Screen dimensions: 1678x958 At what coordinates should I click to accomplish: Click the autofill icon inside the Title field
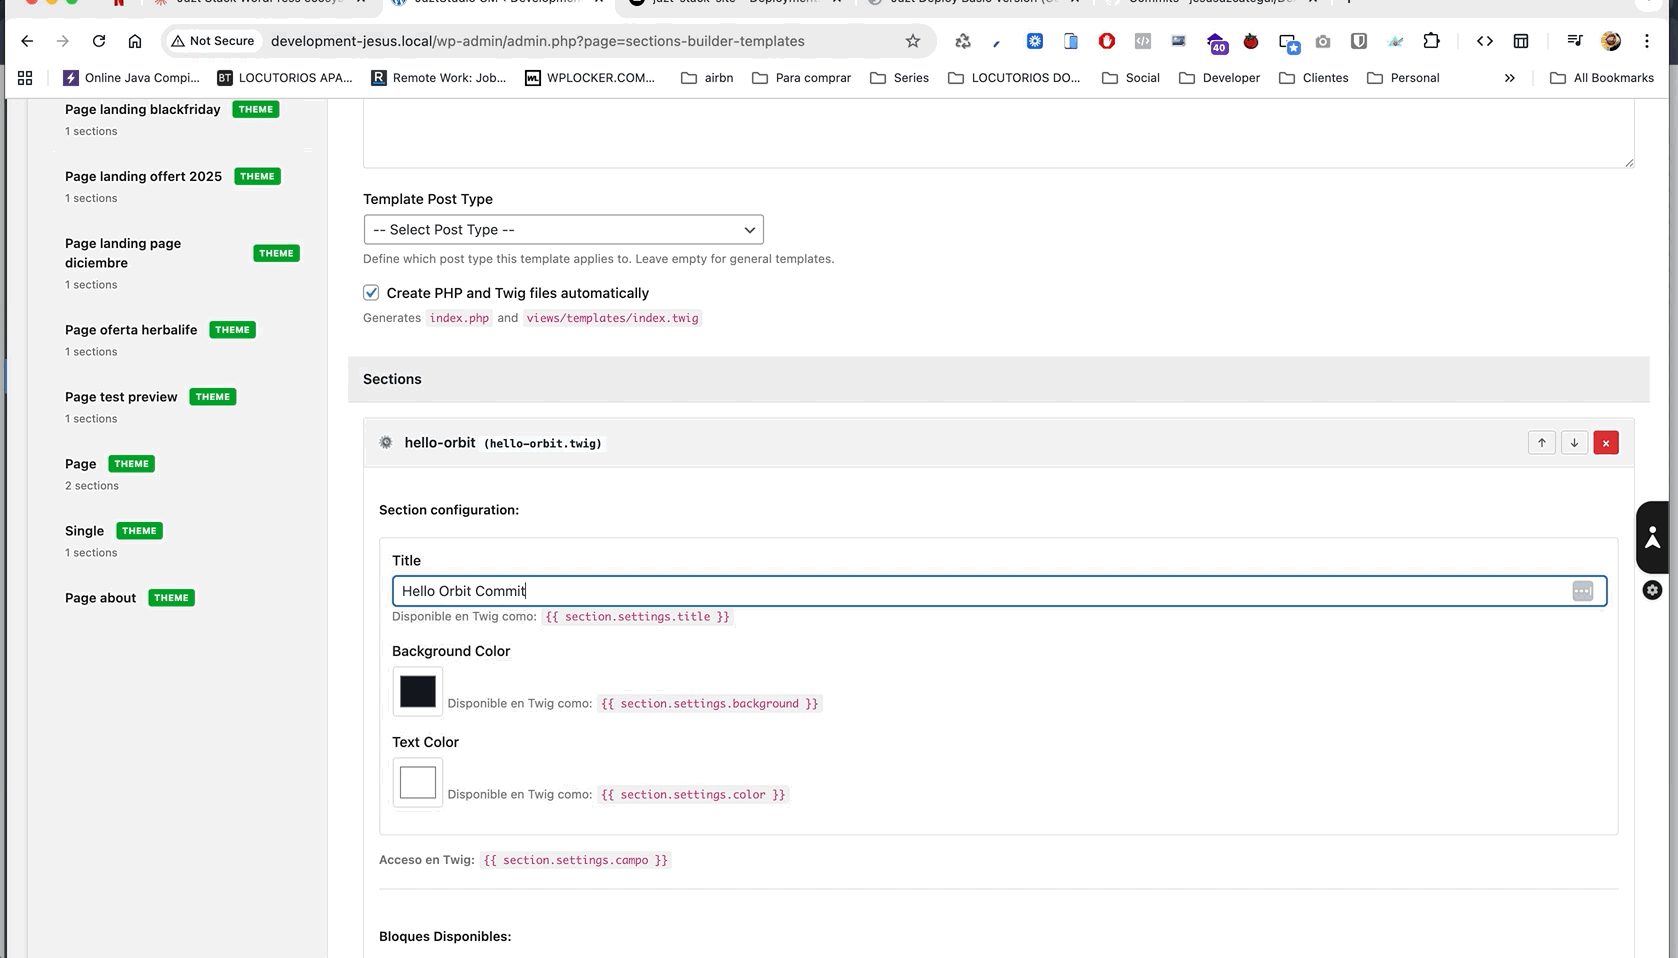point(1582,591)
